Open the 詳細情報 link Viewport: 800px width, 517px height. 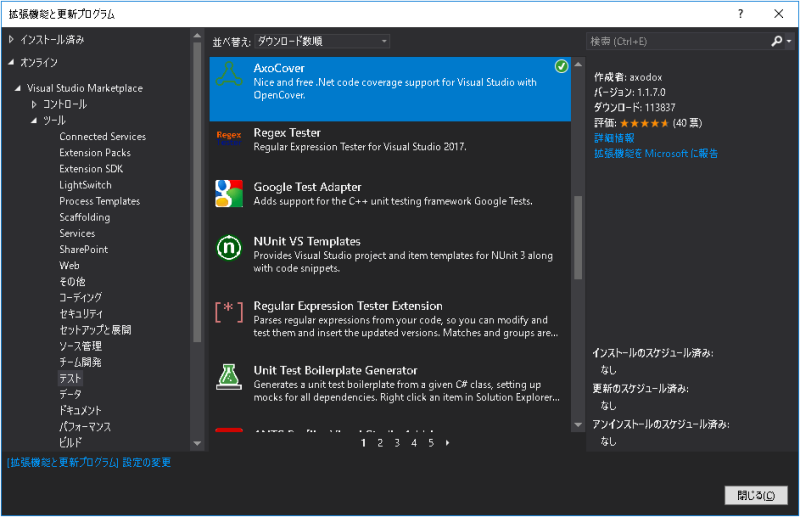pyautogui.click(x=614, y=138)
